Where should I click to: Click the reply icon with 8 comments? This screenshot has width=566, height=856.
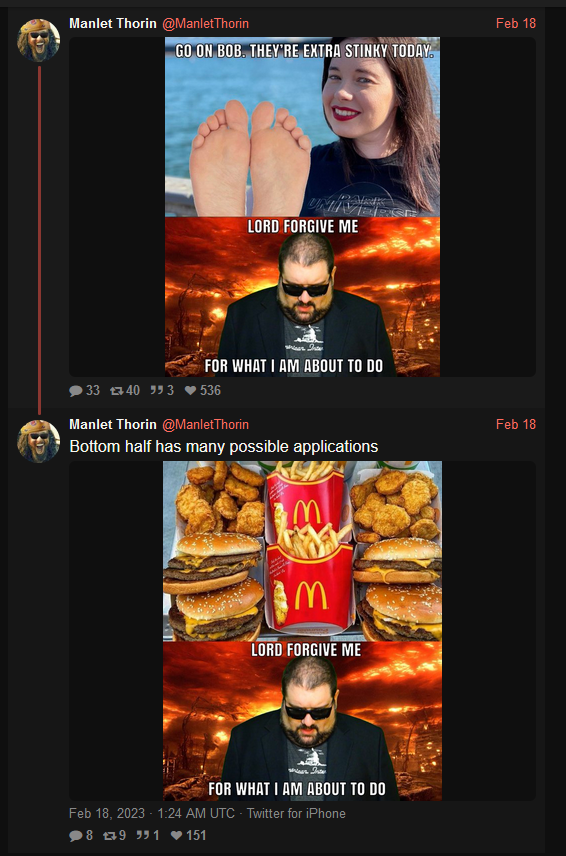click(x=76, y=835)
